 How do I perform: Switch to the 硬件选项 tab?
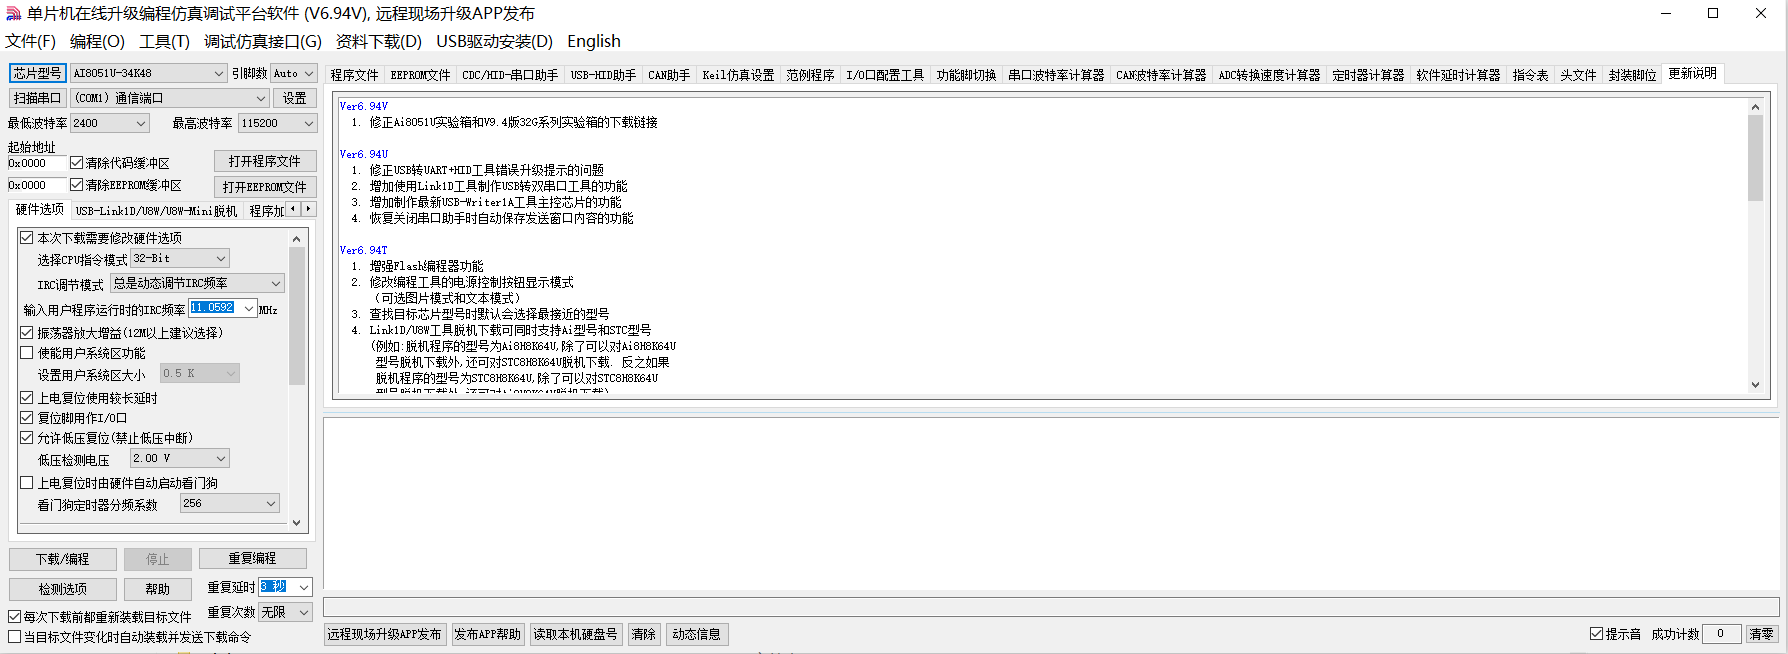tap(39, 209)
